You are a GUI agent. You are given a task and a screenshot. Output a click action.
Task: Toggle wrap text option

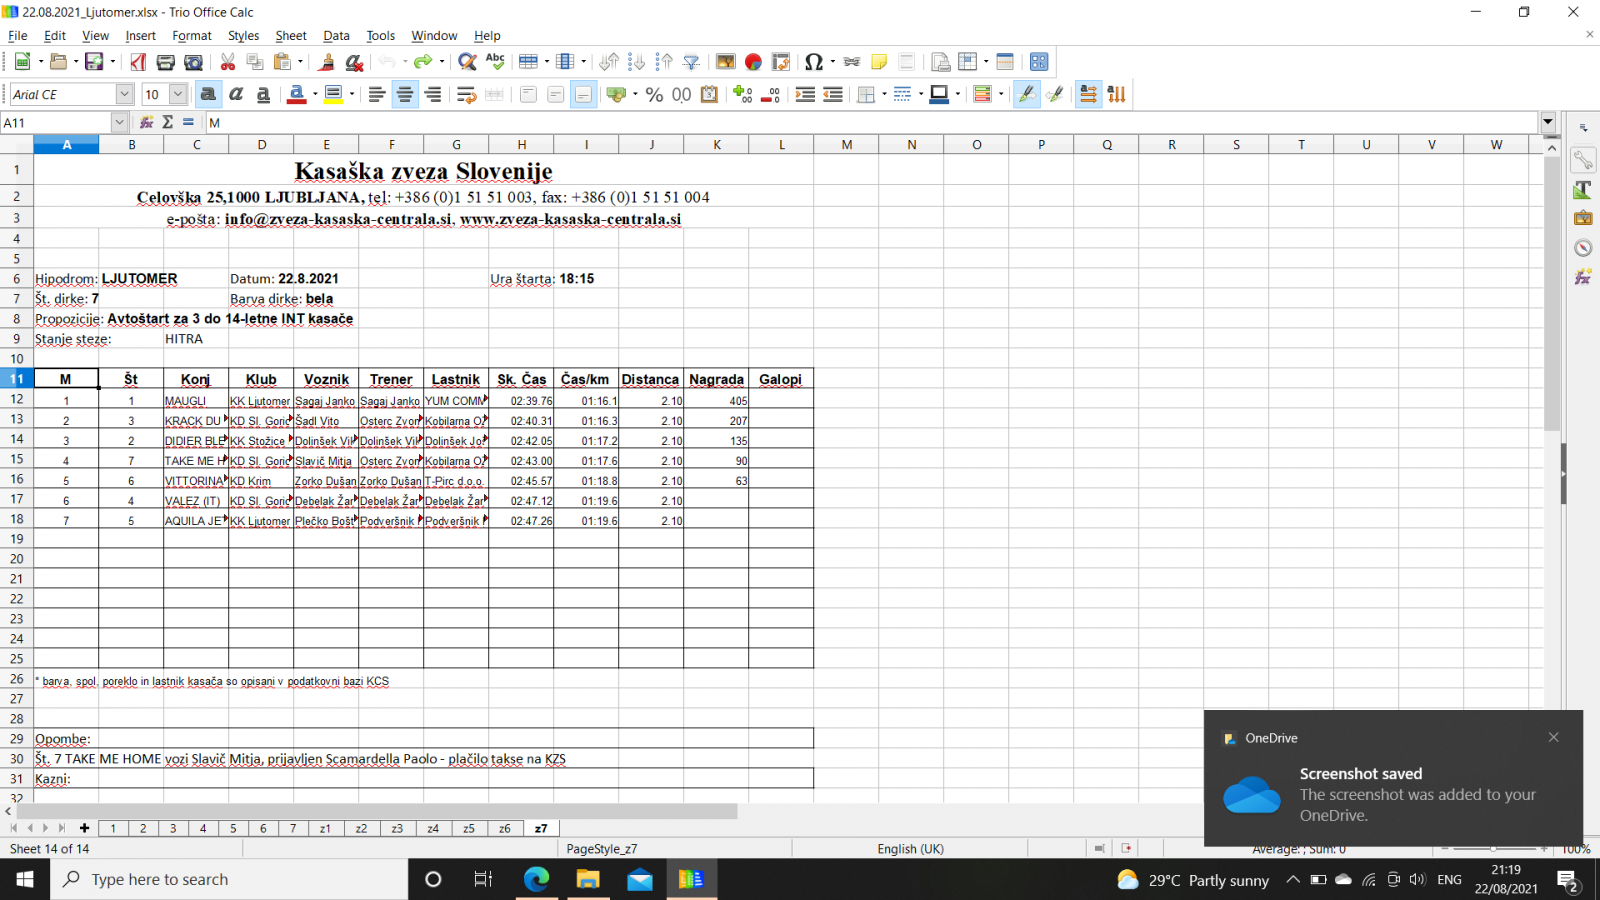pyautogui.click(x=466, y=95)
